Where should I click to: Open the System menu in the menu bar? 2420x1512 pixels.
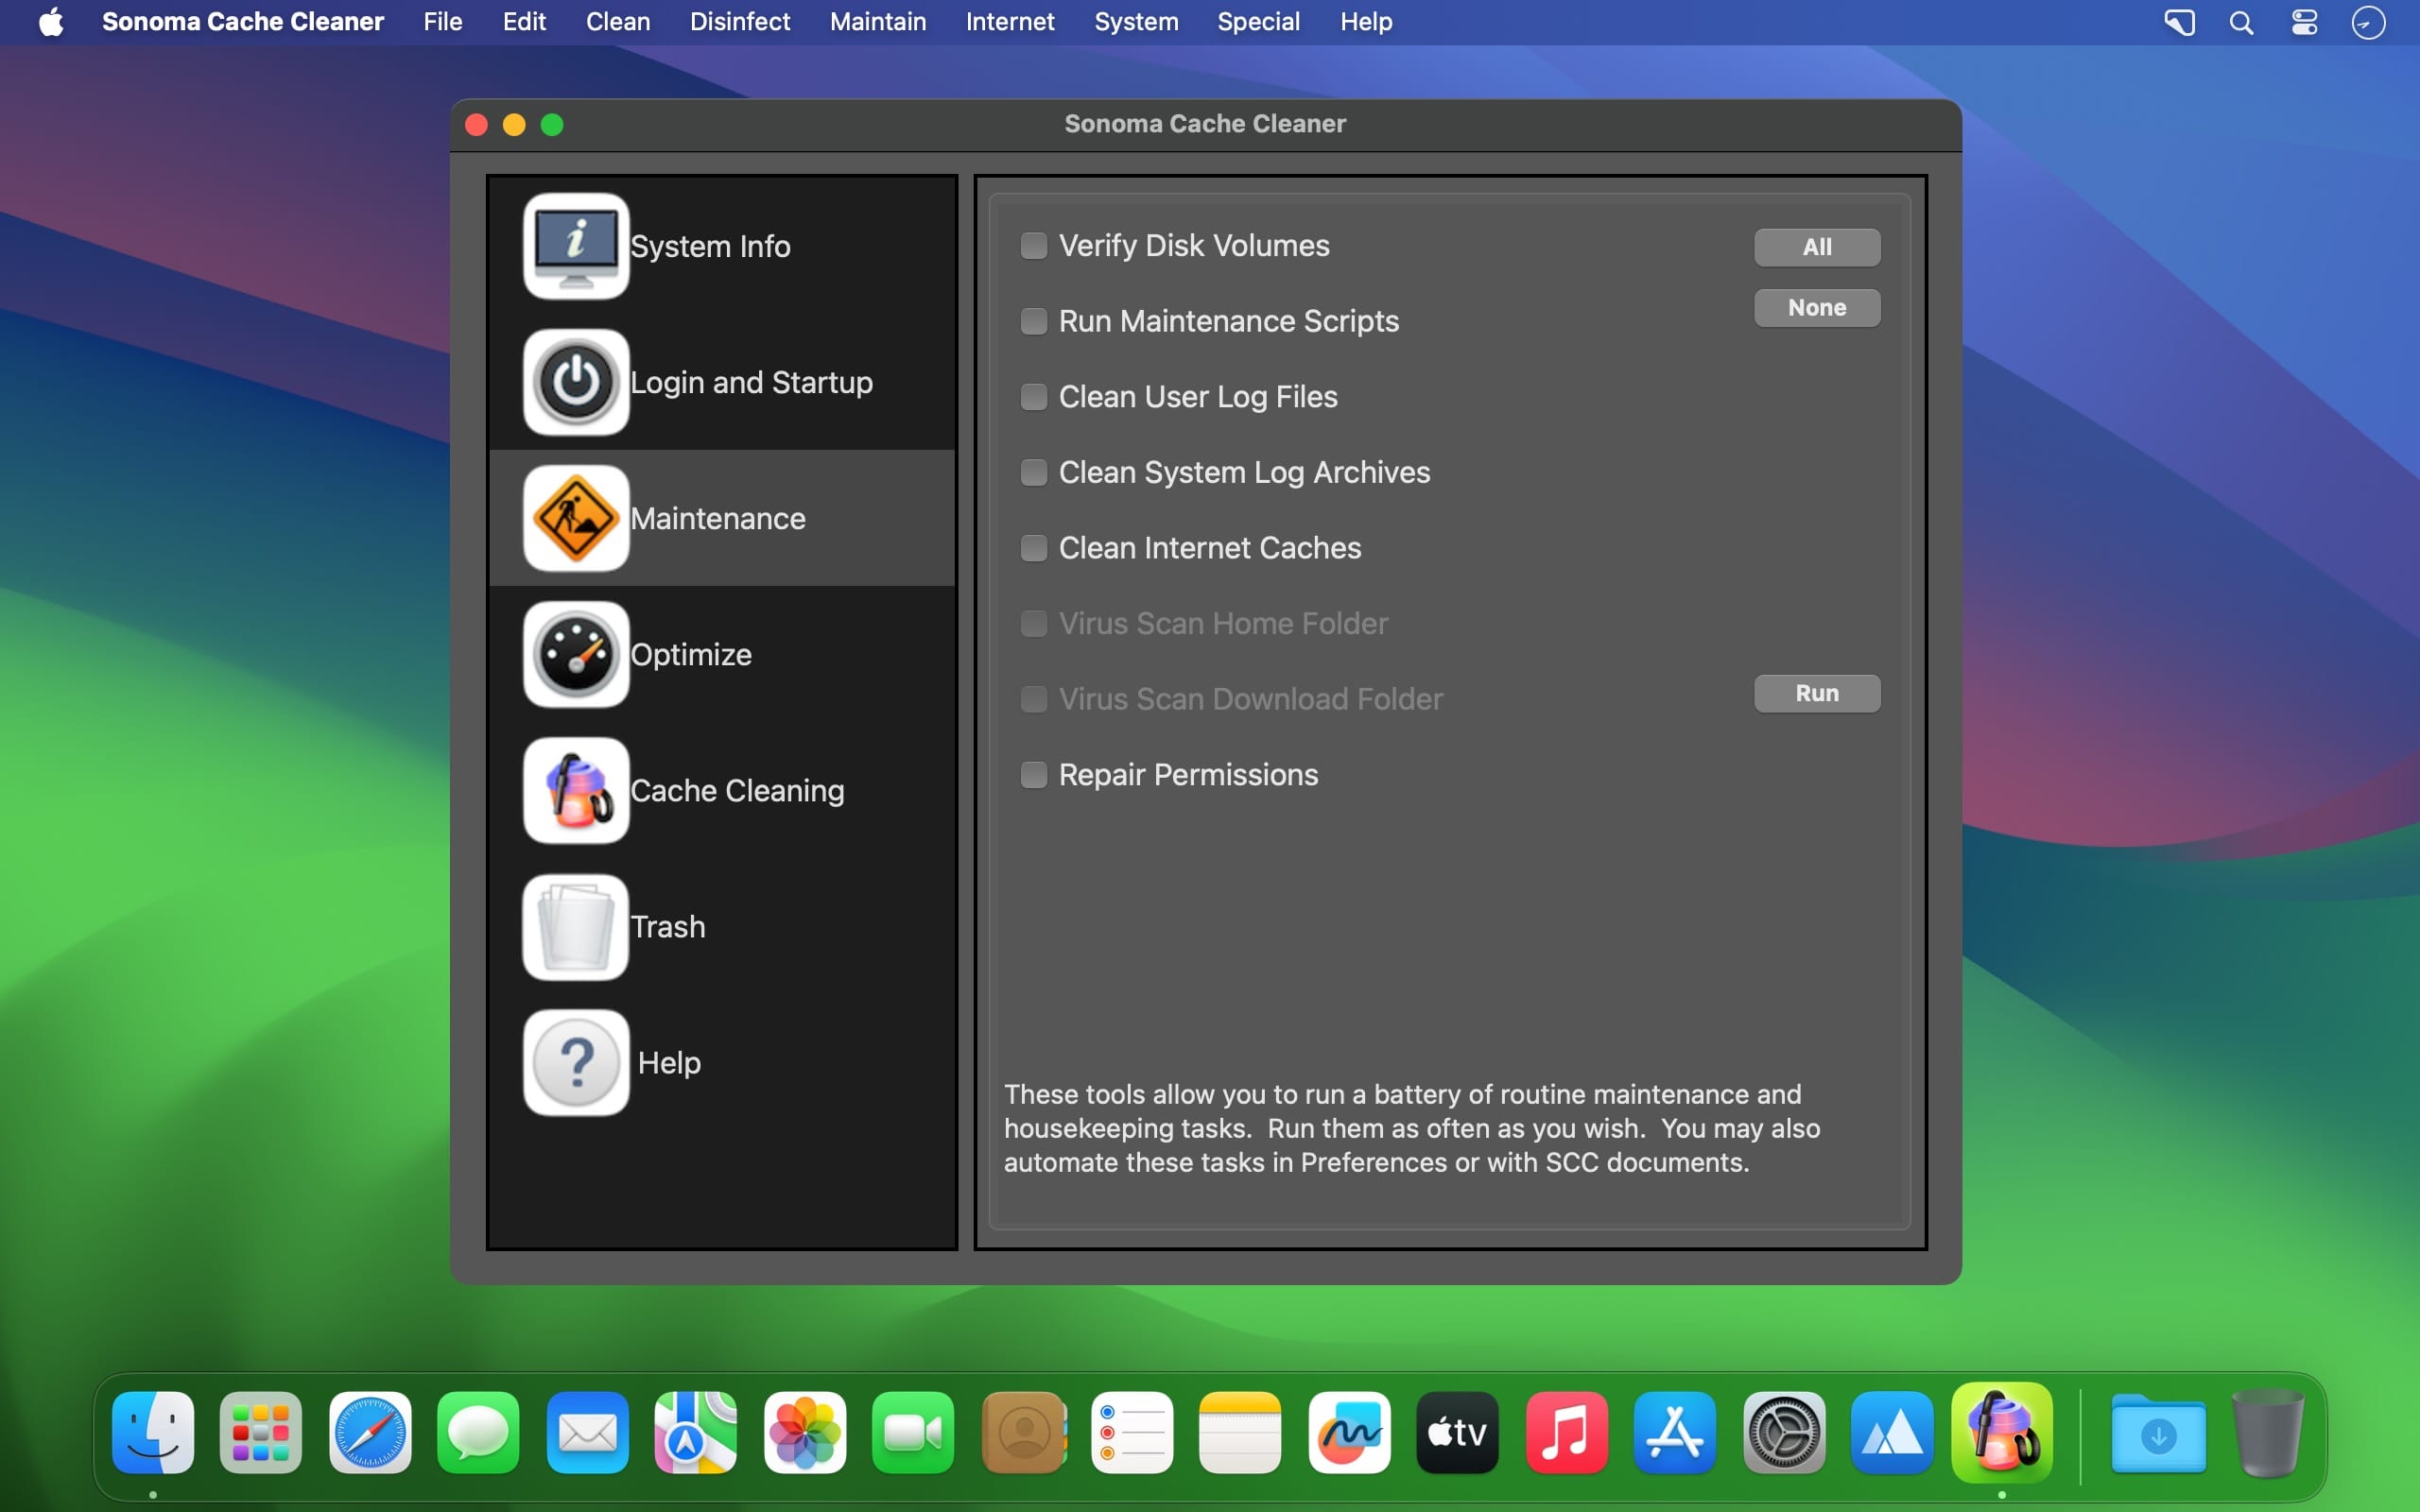pyautogui.click(x=1136, y=22)
